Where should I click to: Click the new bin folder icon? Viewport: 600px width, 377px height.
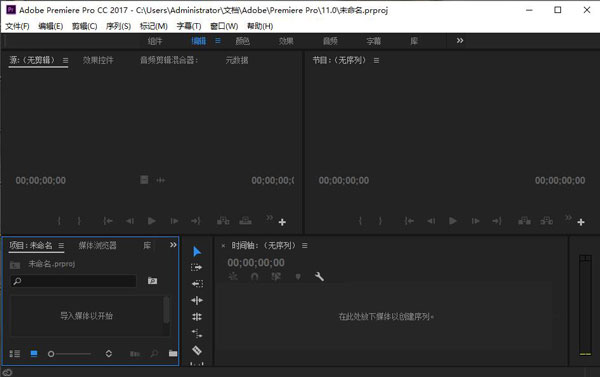tap(173, 353)
